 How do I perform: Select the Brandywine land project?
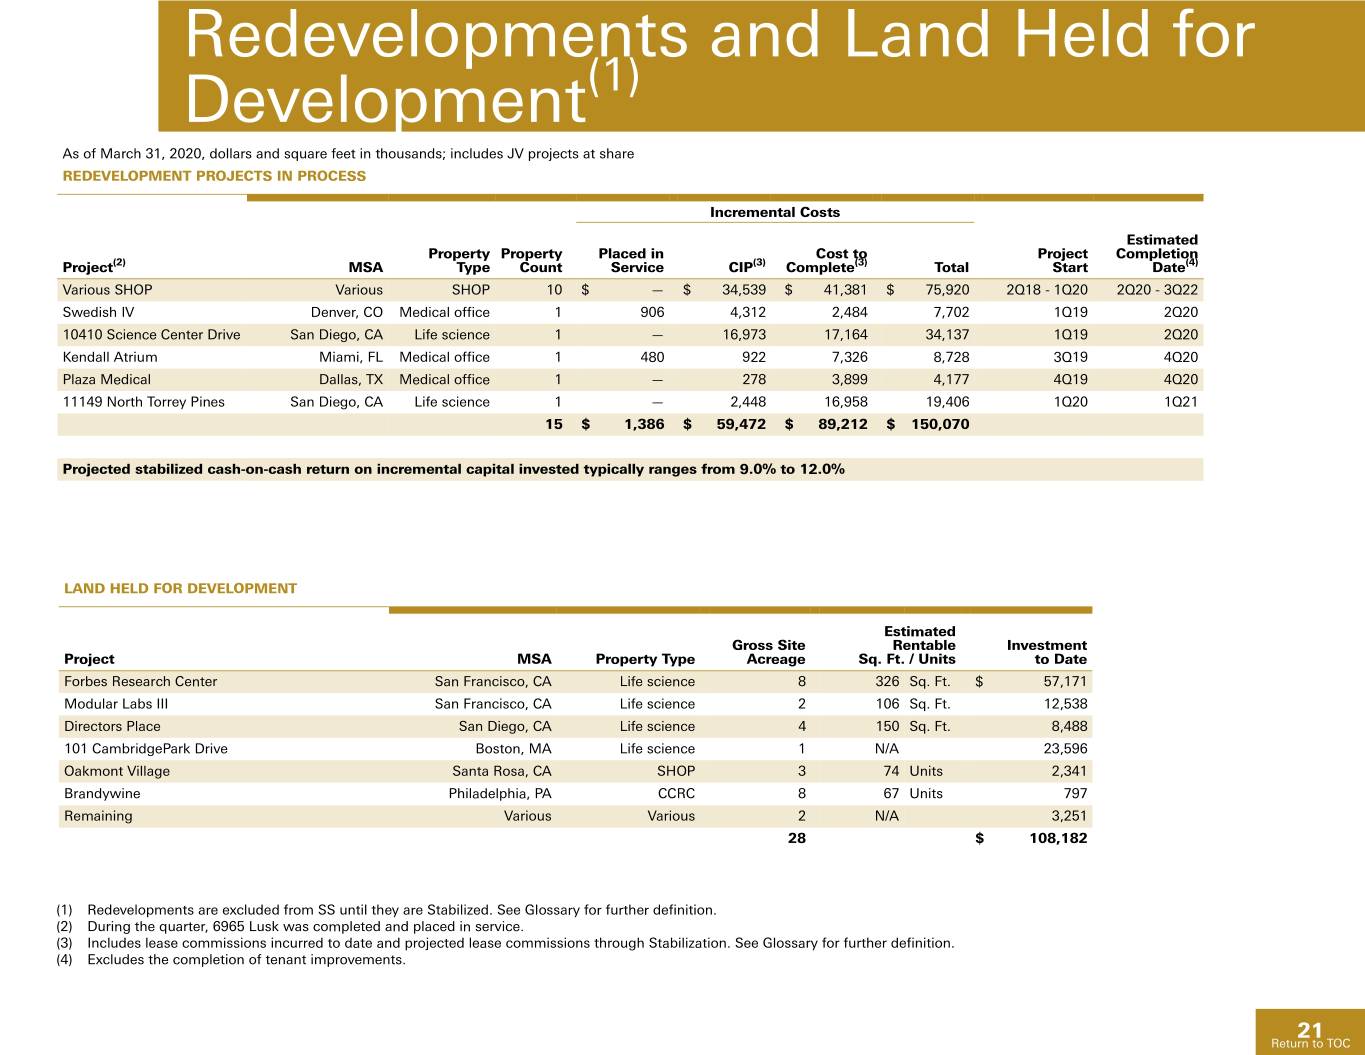102,794
